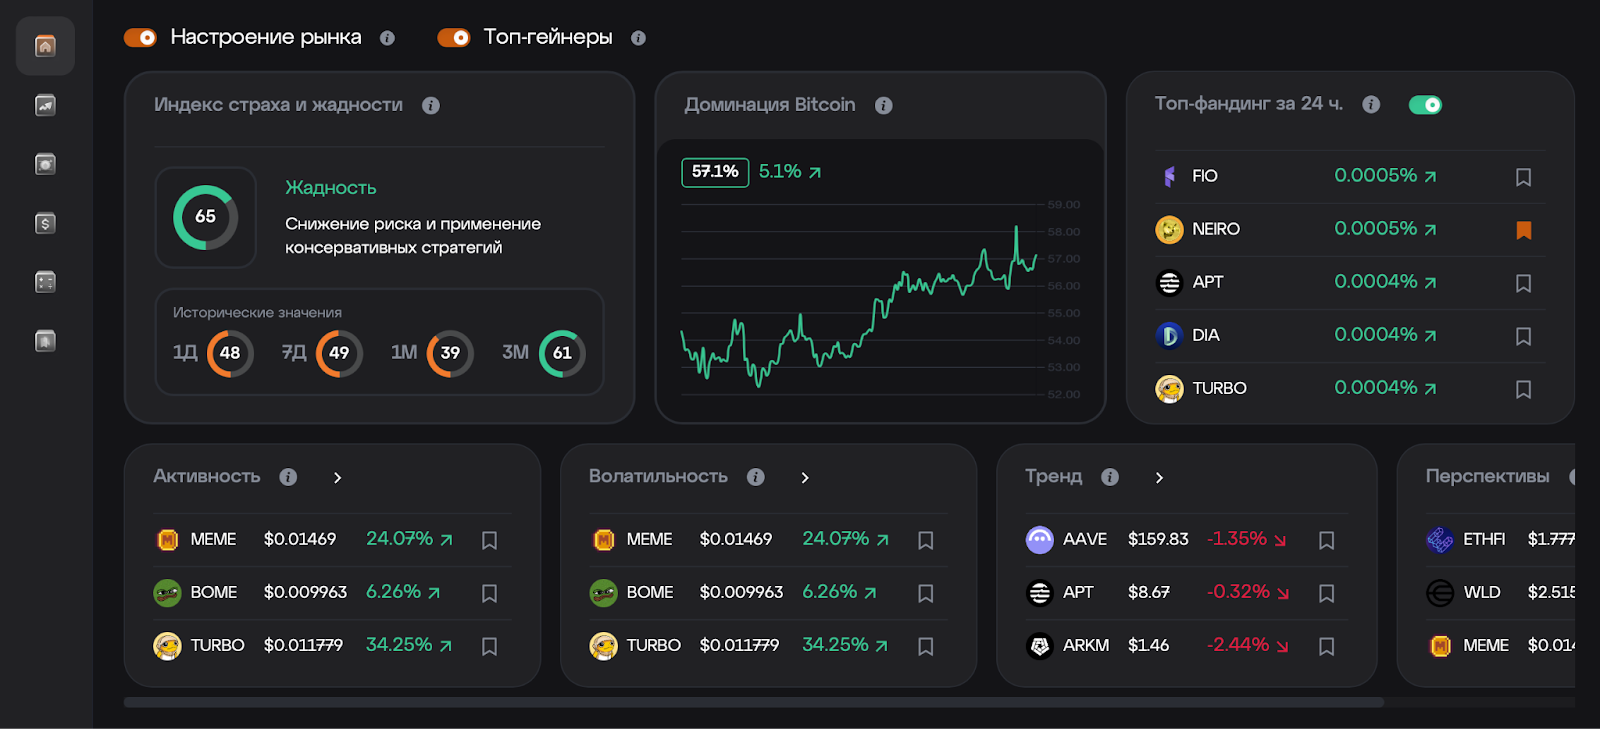Bookmark MEME in Активность
Image resolution: width=1600 pixels, height=729 pixels.
[x=489, y=540]
